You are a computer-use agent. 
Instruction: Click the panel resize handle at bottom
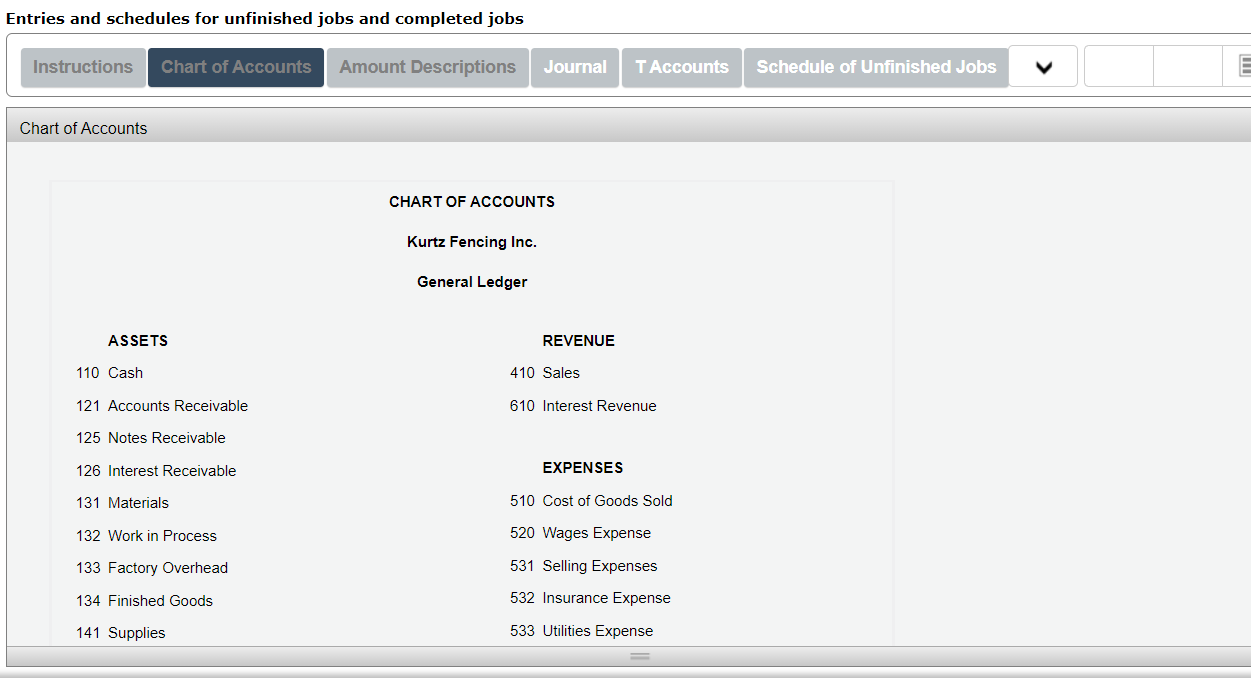[639, 656]
